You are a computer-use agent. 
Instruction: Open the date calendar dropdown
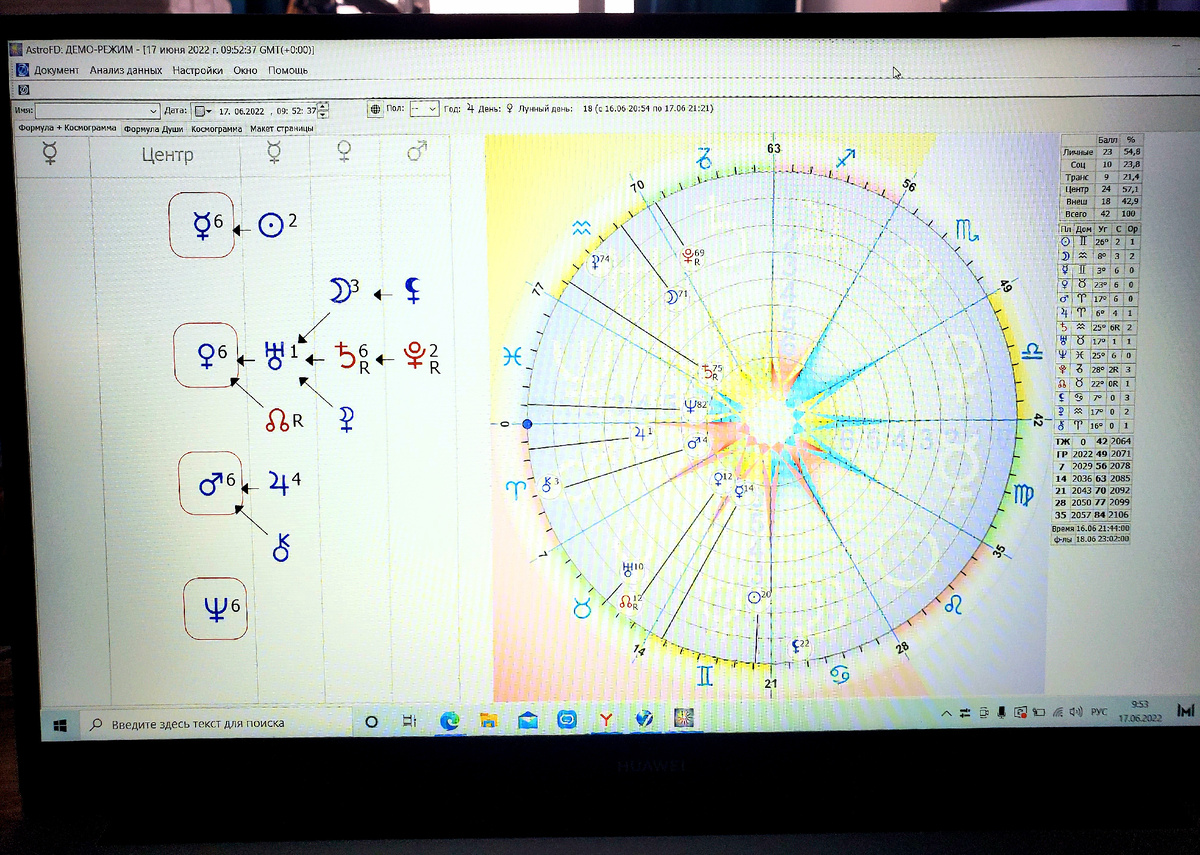pyautogui.click(x=205, y=110)
